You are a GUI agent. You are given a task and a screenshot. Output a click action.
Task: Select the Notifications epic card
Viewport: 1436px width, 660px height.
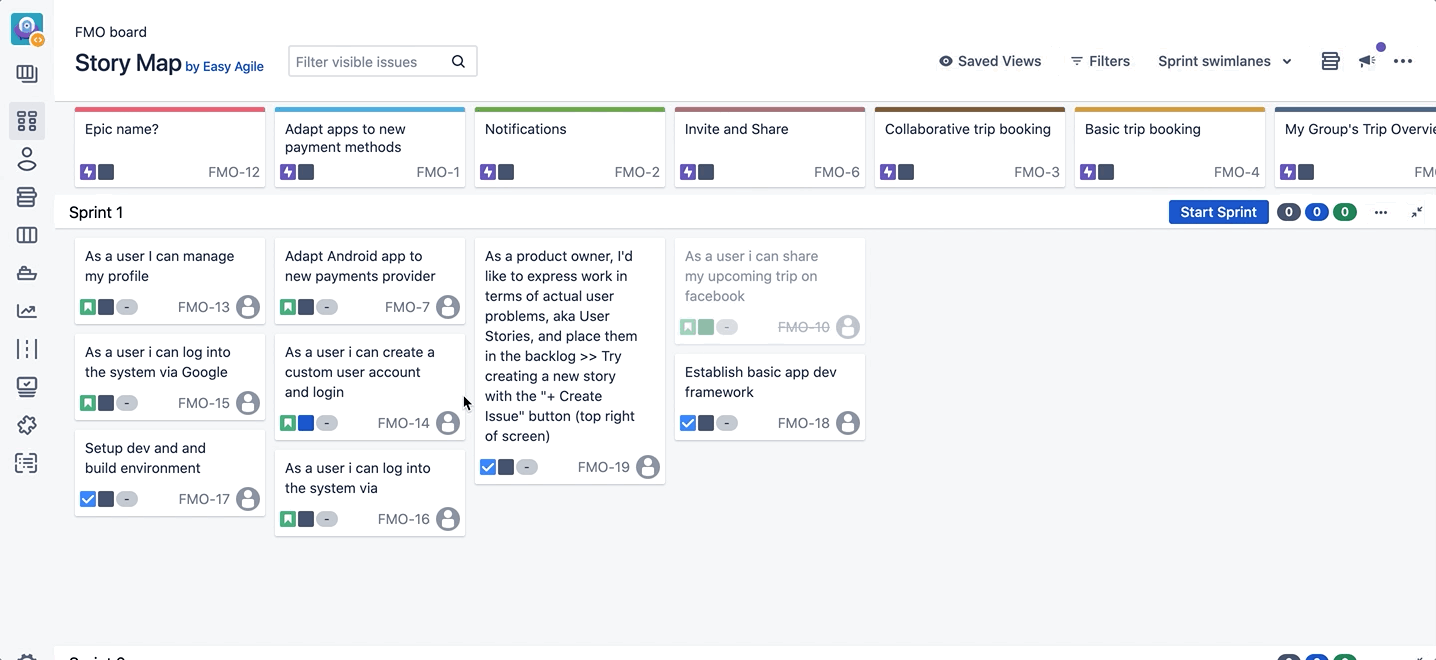point(570,147)
